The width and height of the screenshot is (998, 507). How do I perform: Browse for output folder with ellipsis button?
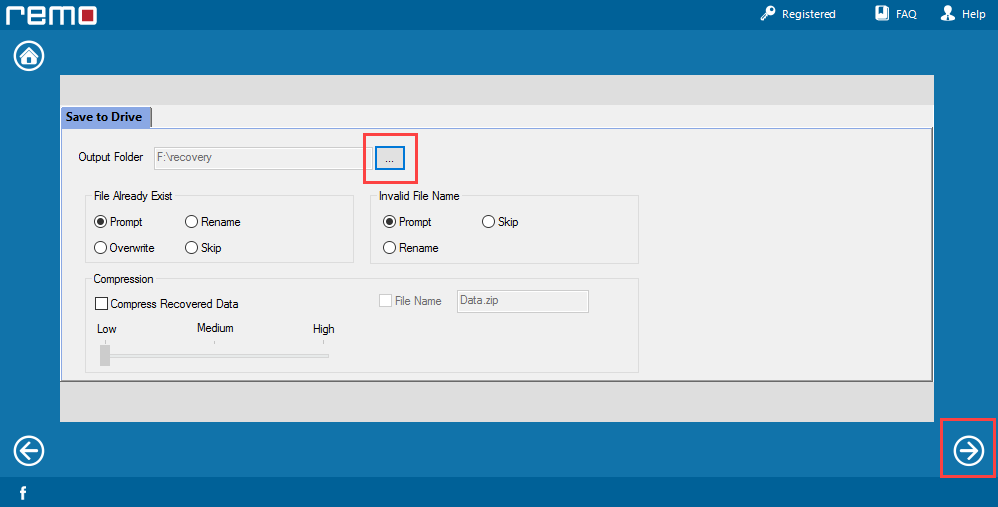[x=390, y=158]
